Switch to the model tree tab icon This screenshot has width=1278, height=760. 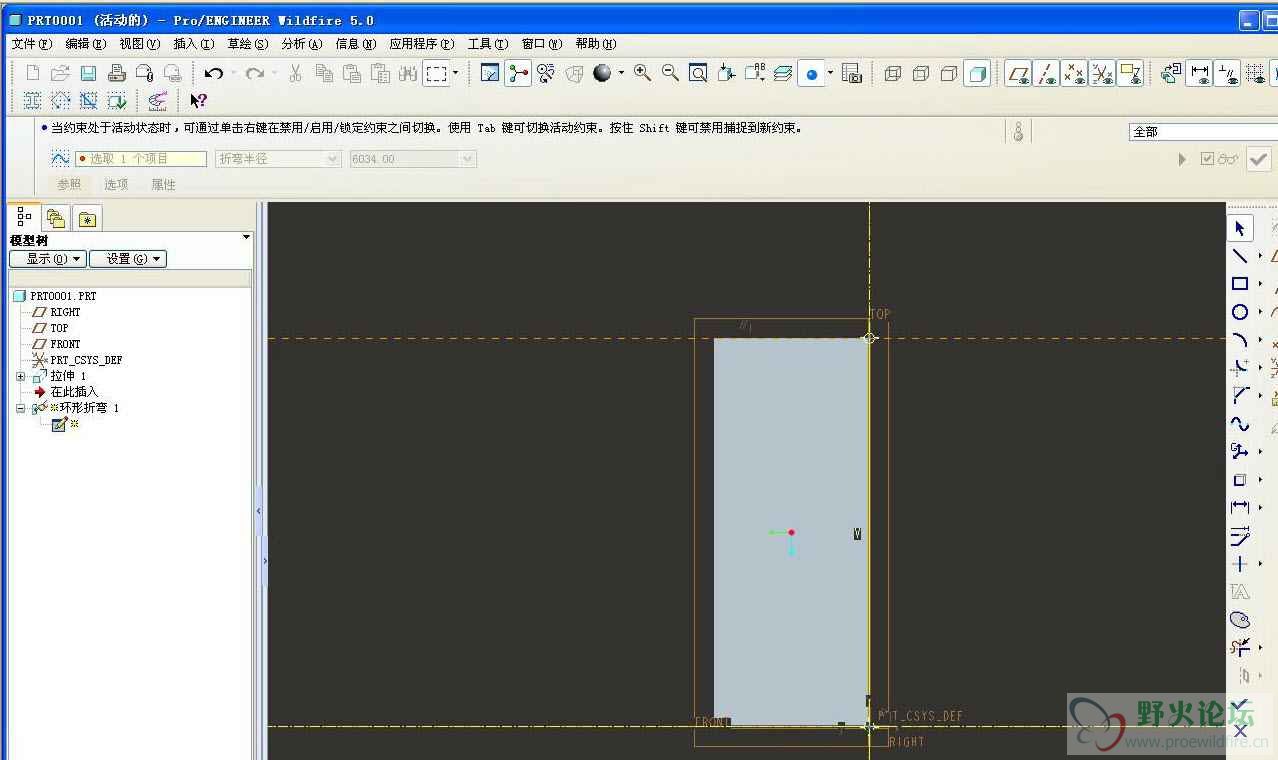pos(24,218)
